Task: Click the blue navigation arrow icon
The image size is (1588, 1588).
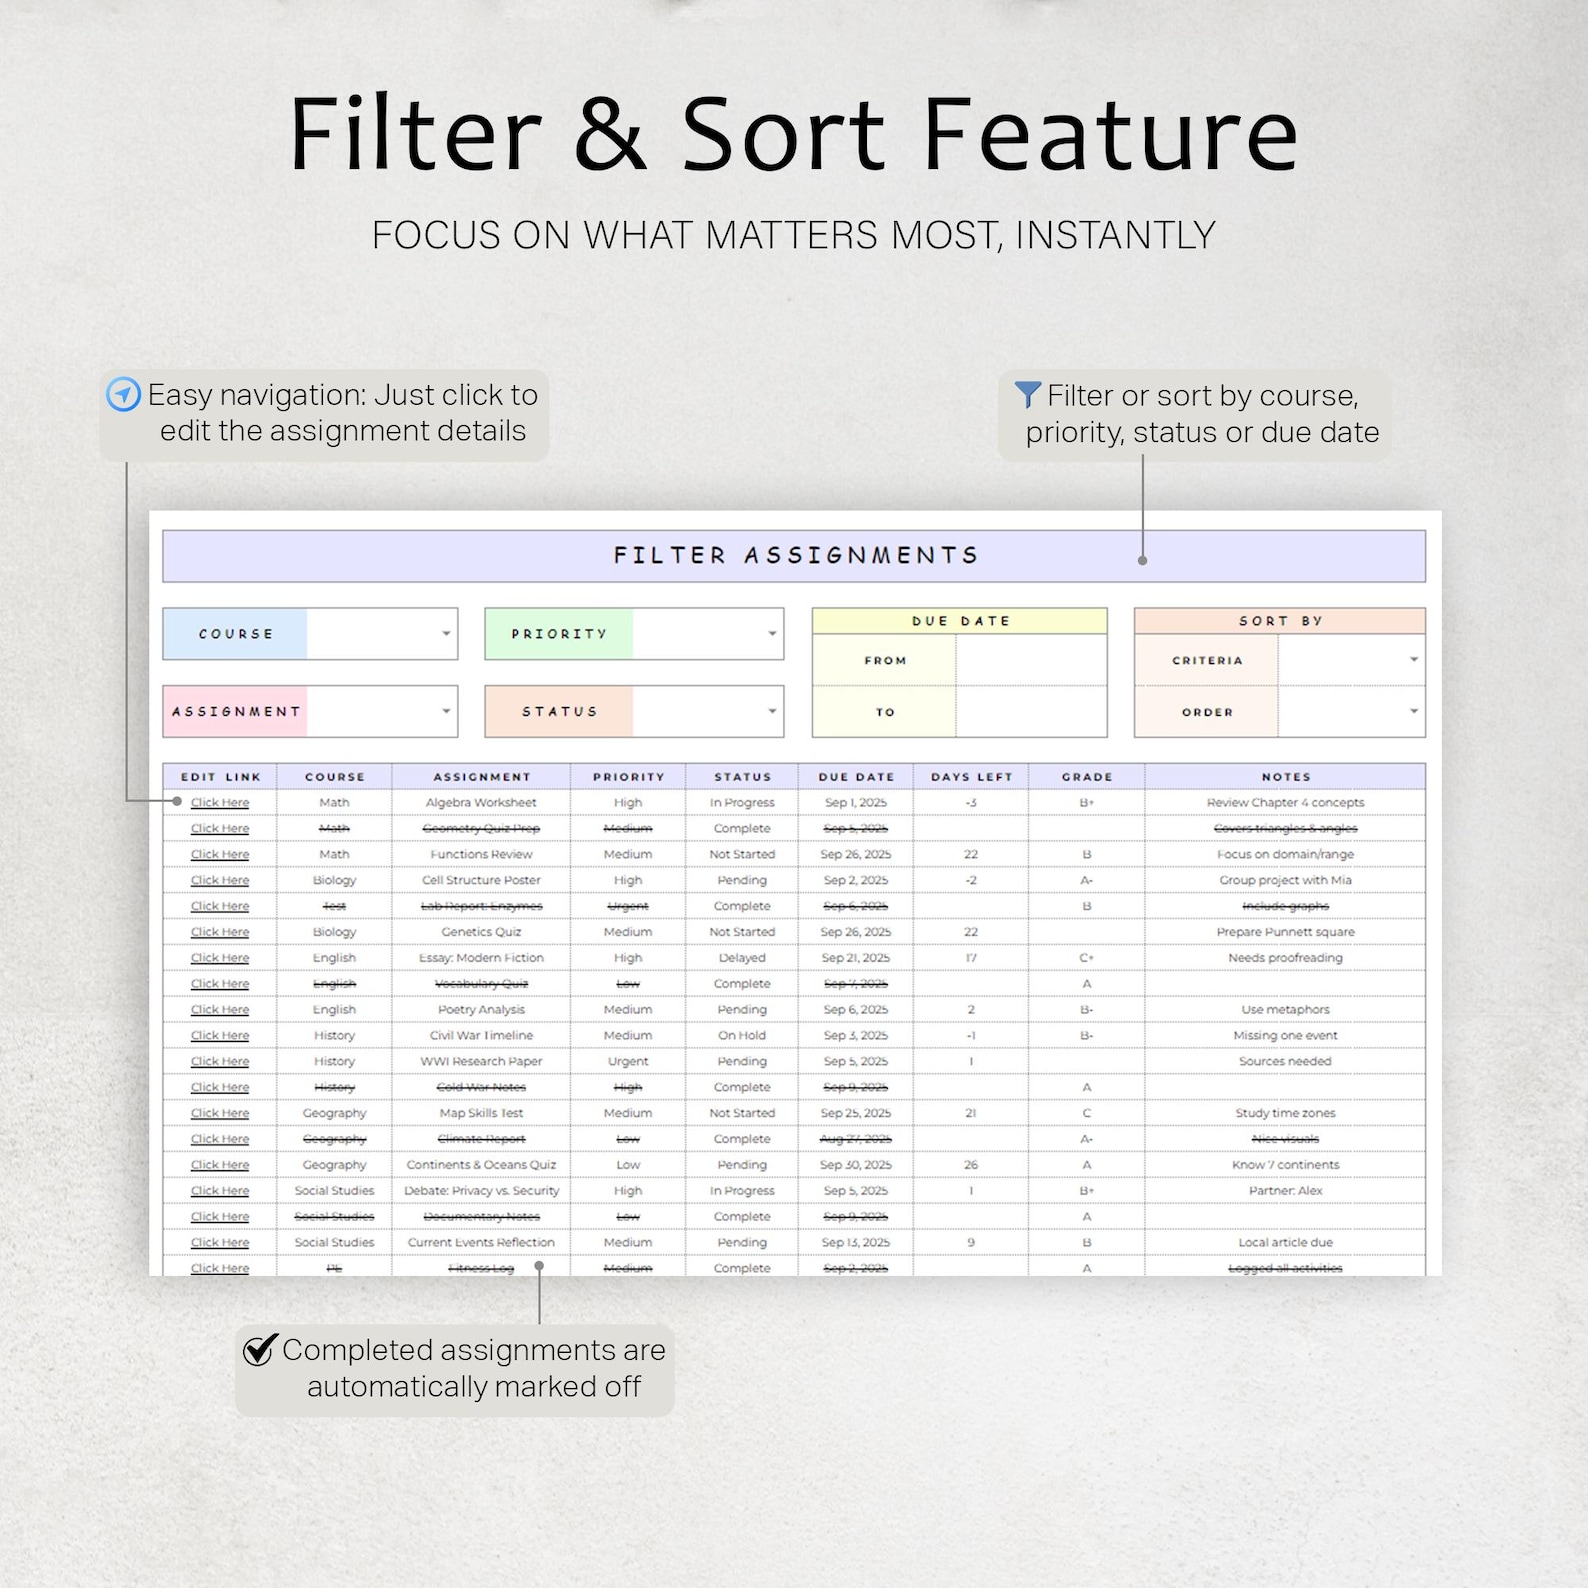Action: click(x=124, y=394)
